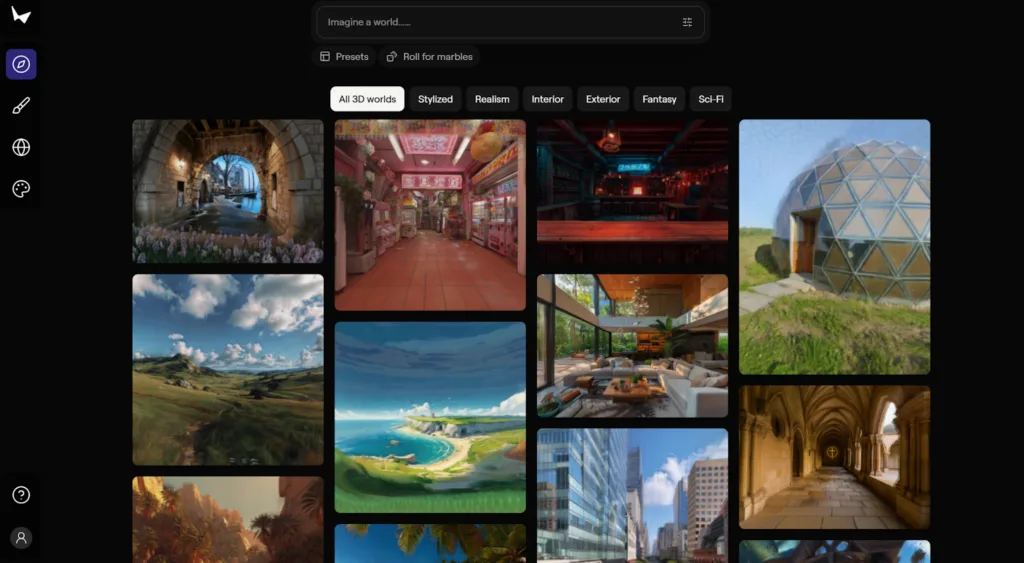
Task: Open prompt settings sliders icon
Action: click(x=687, y=22)
